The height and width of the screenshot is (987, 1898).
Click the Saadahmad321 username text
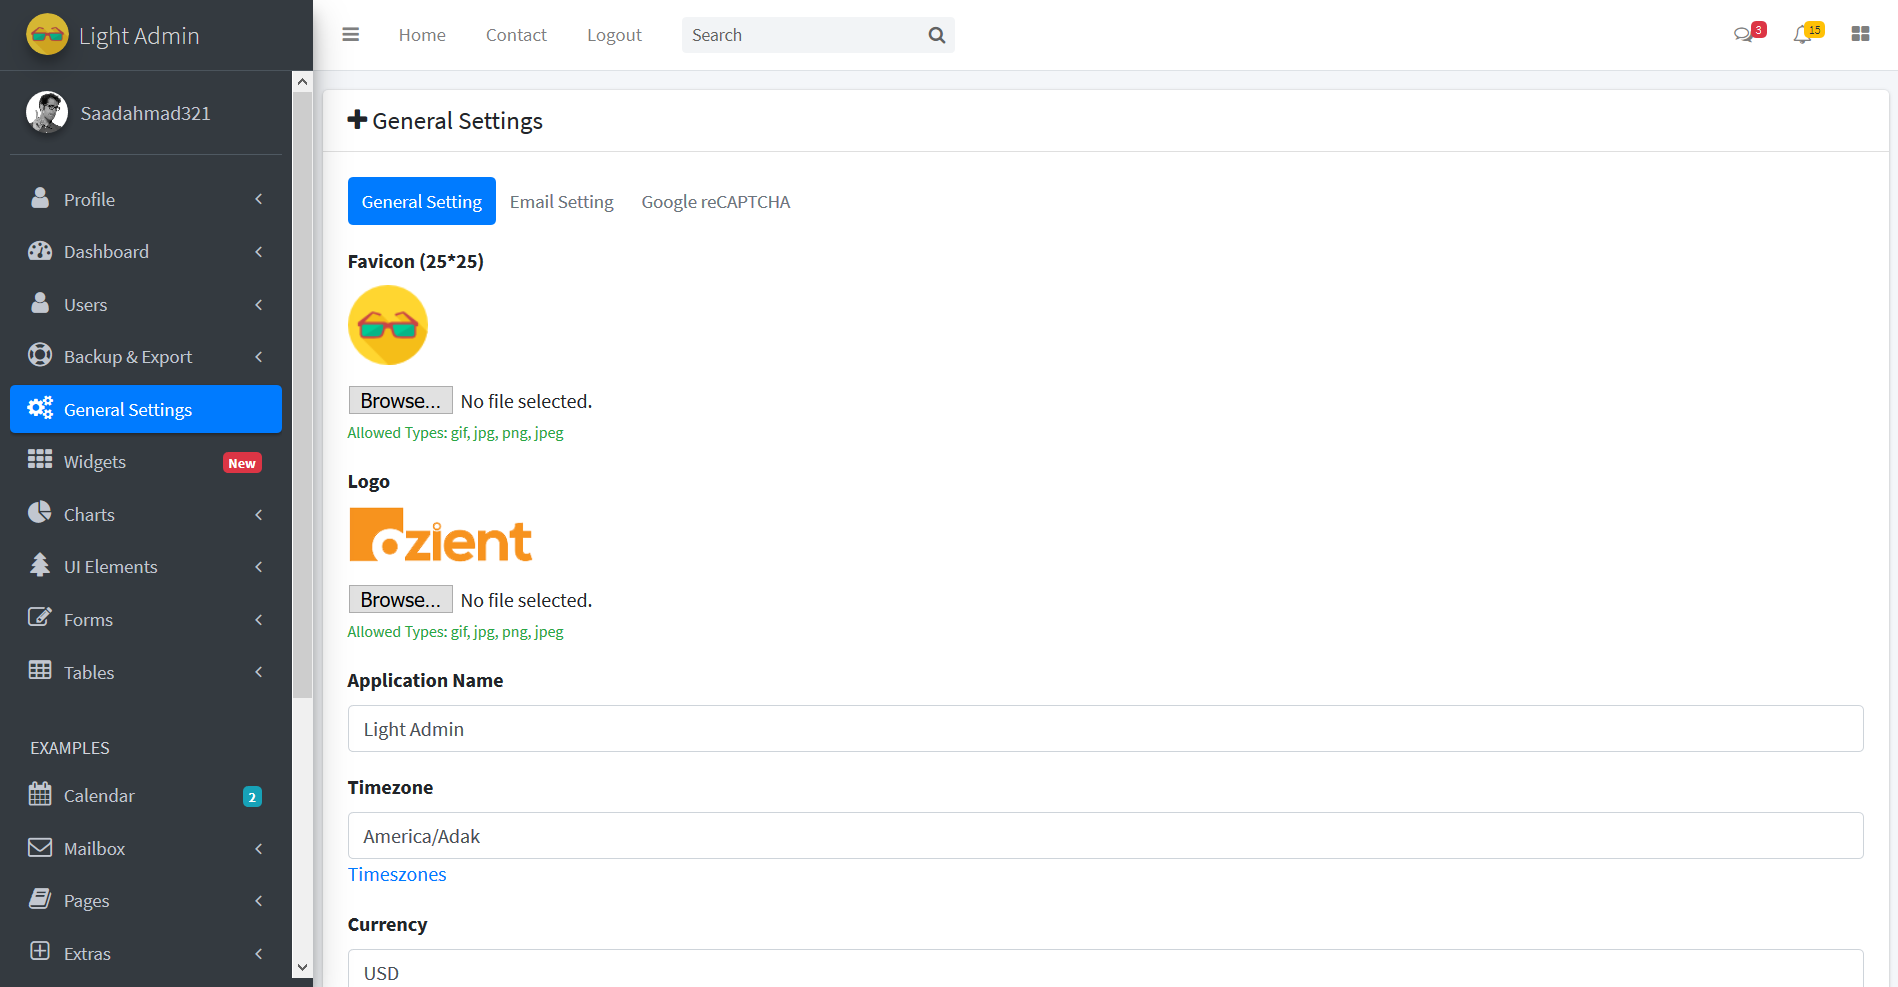146,114
